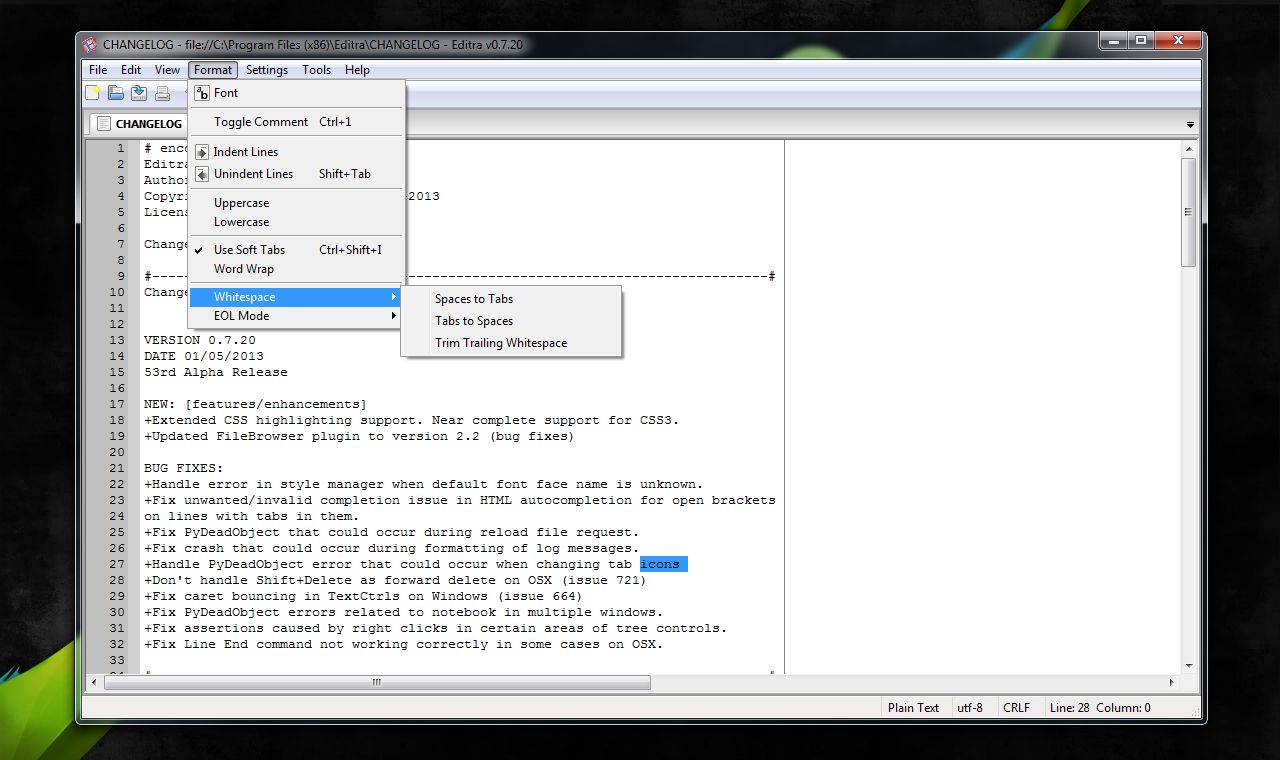Open the Edit menu
This screenshot has height=760, width=1280.
[131, 70]
